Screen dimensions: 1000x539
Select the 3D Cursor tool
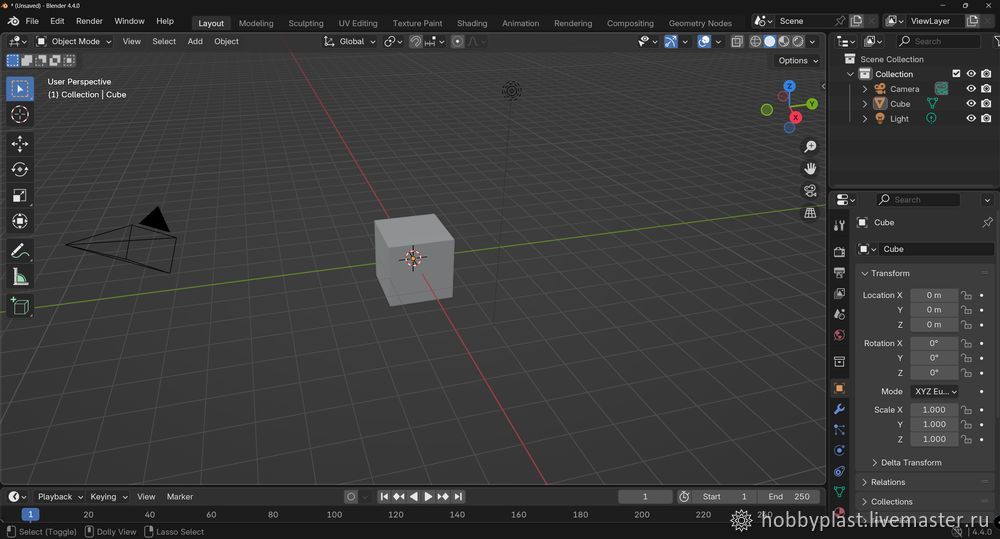coord(20,114)
